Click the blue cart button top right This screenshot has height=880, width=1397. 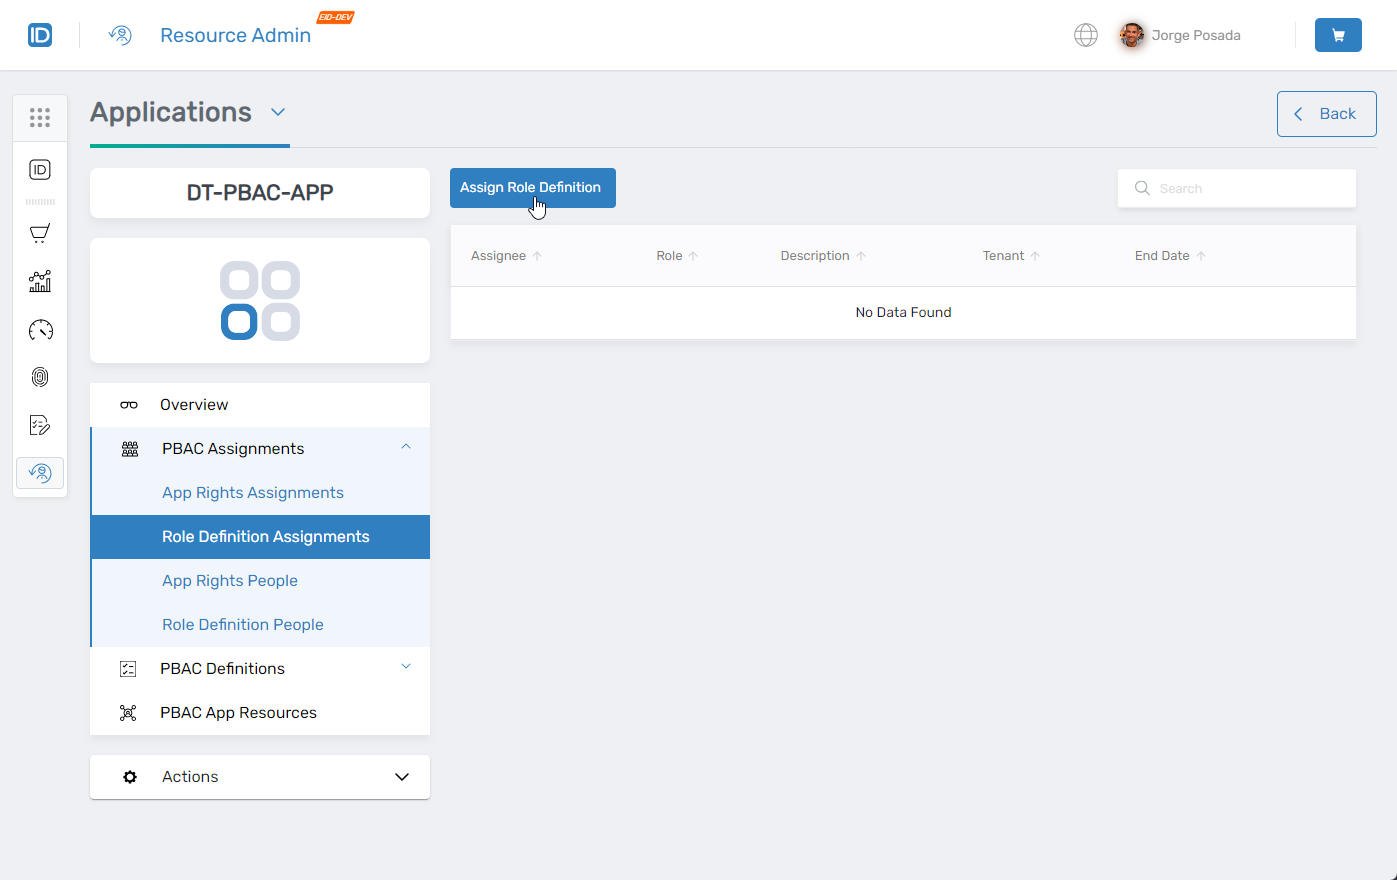point(1338,34)
